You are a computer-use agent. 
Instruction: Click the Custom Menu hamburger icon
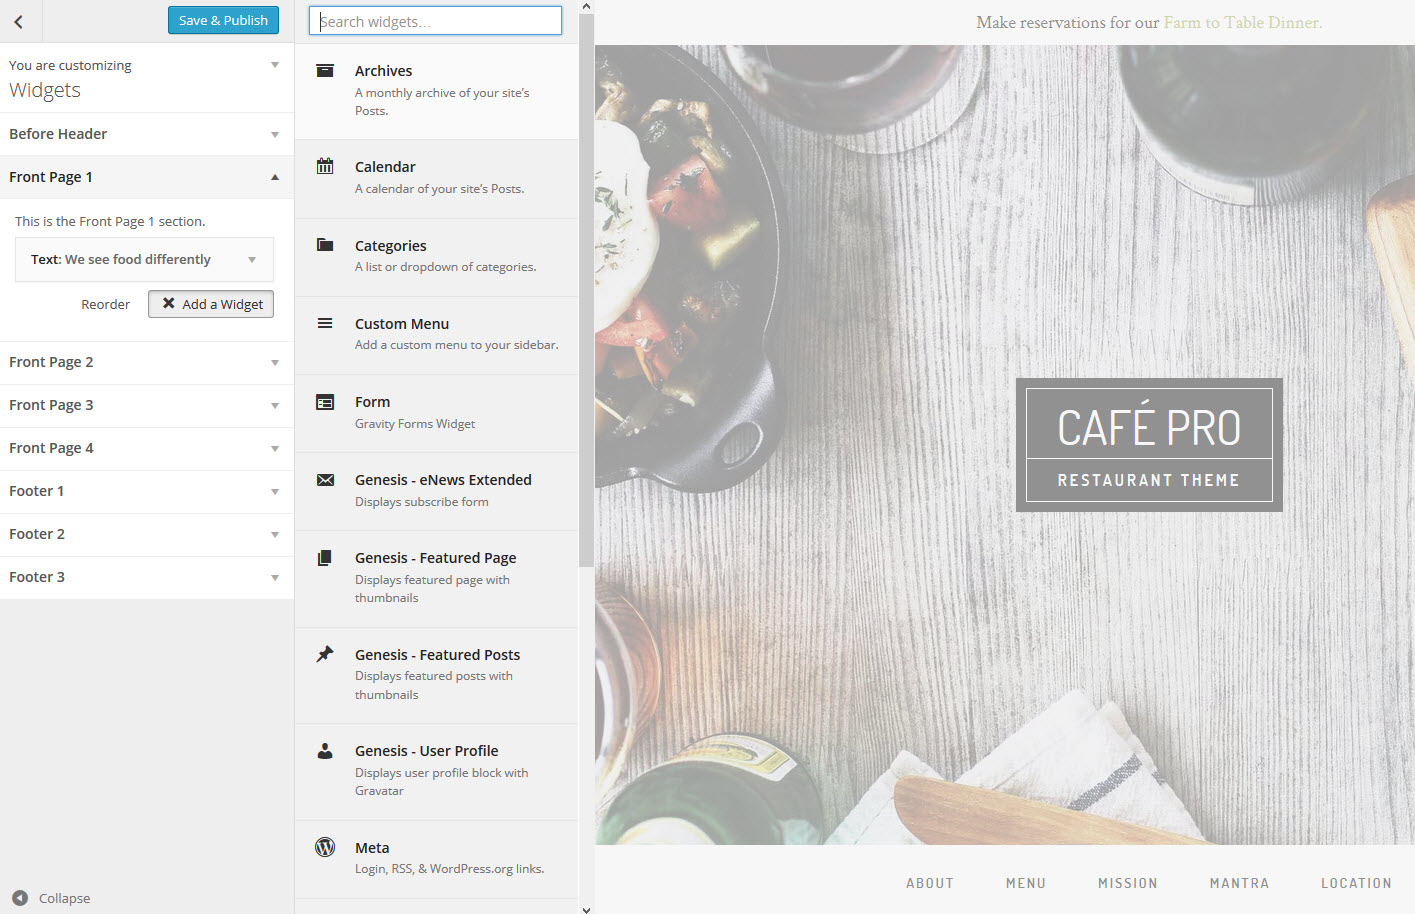tap(325, 323)
